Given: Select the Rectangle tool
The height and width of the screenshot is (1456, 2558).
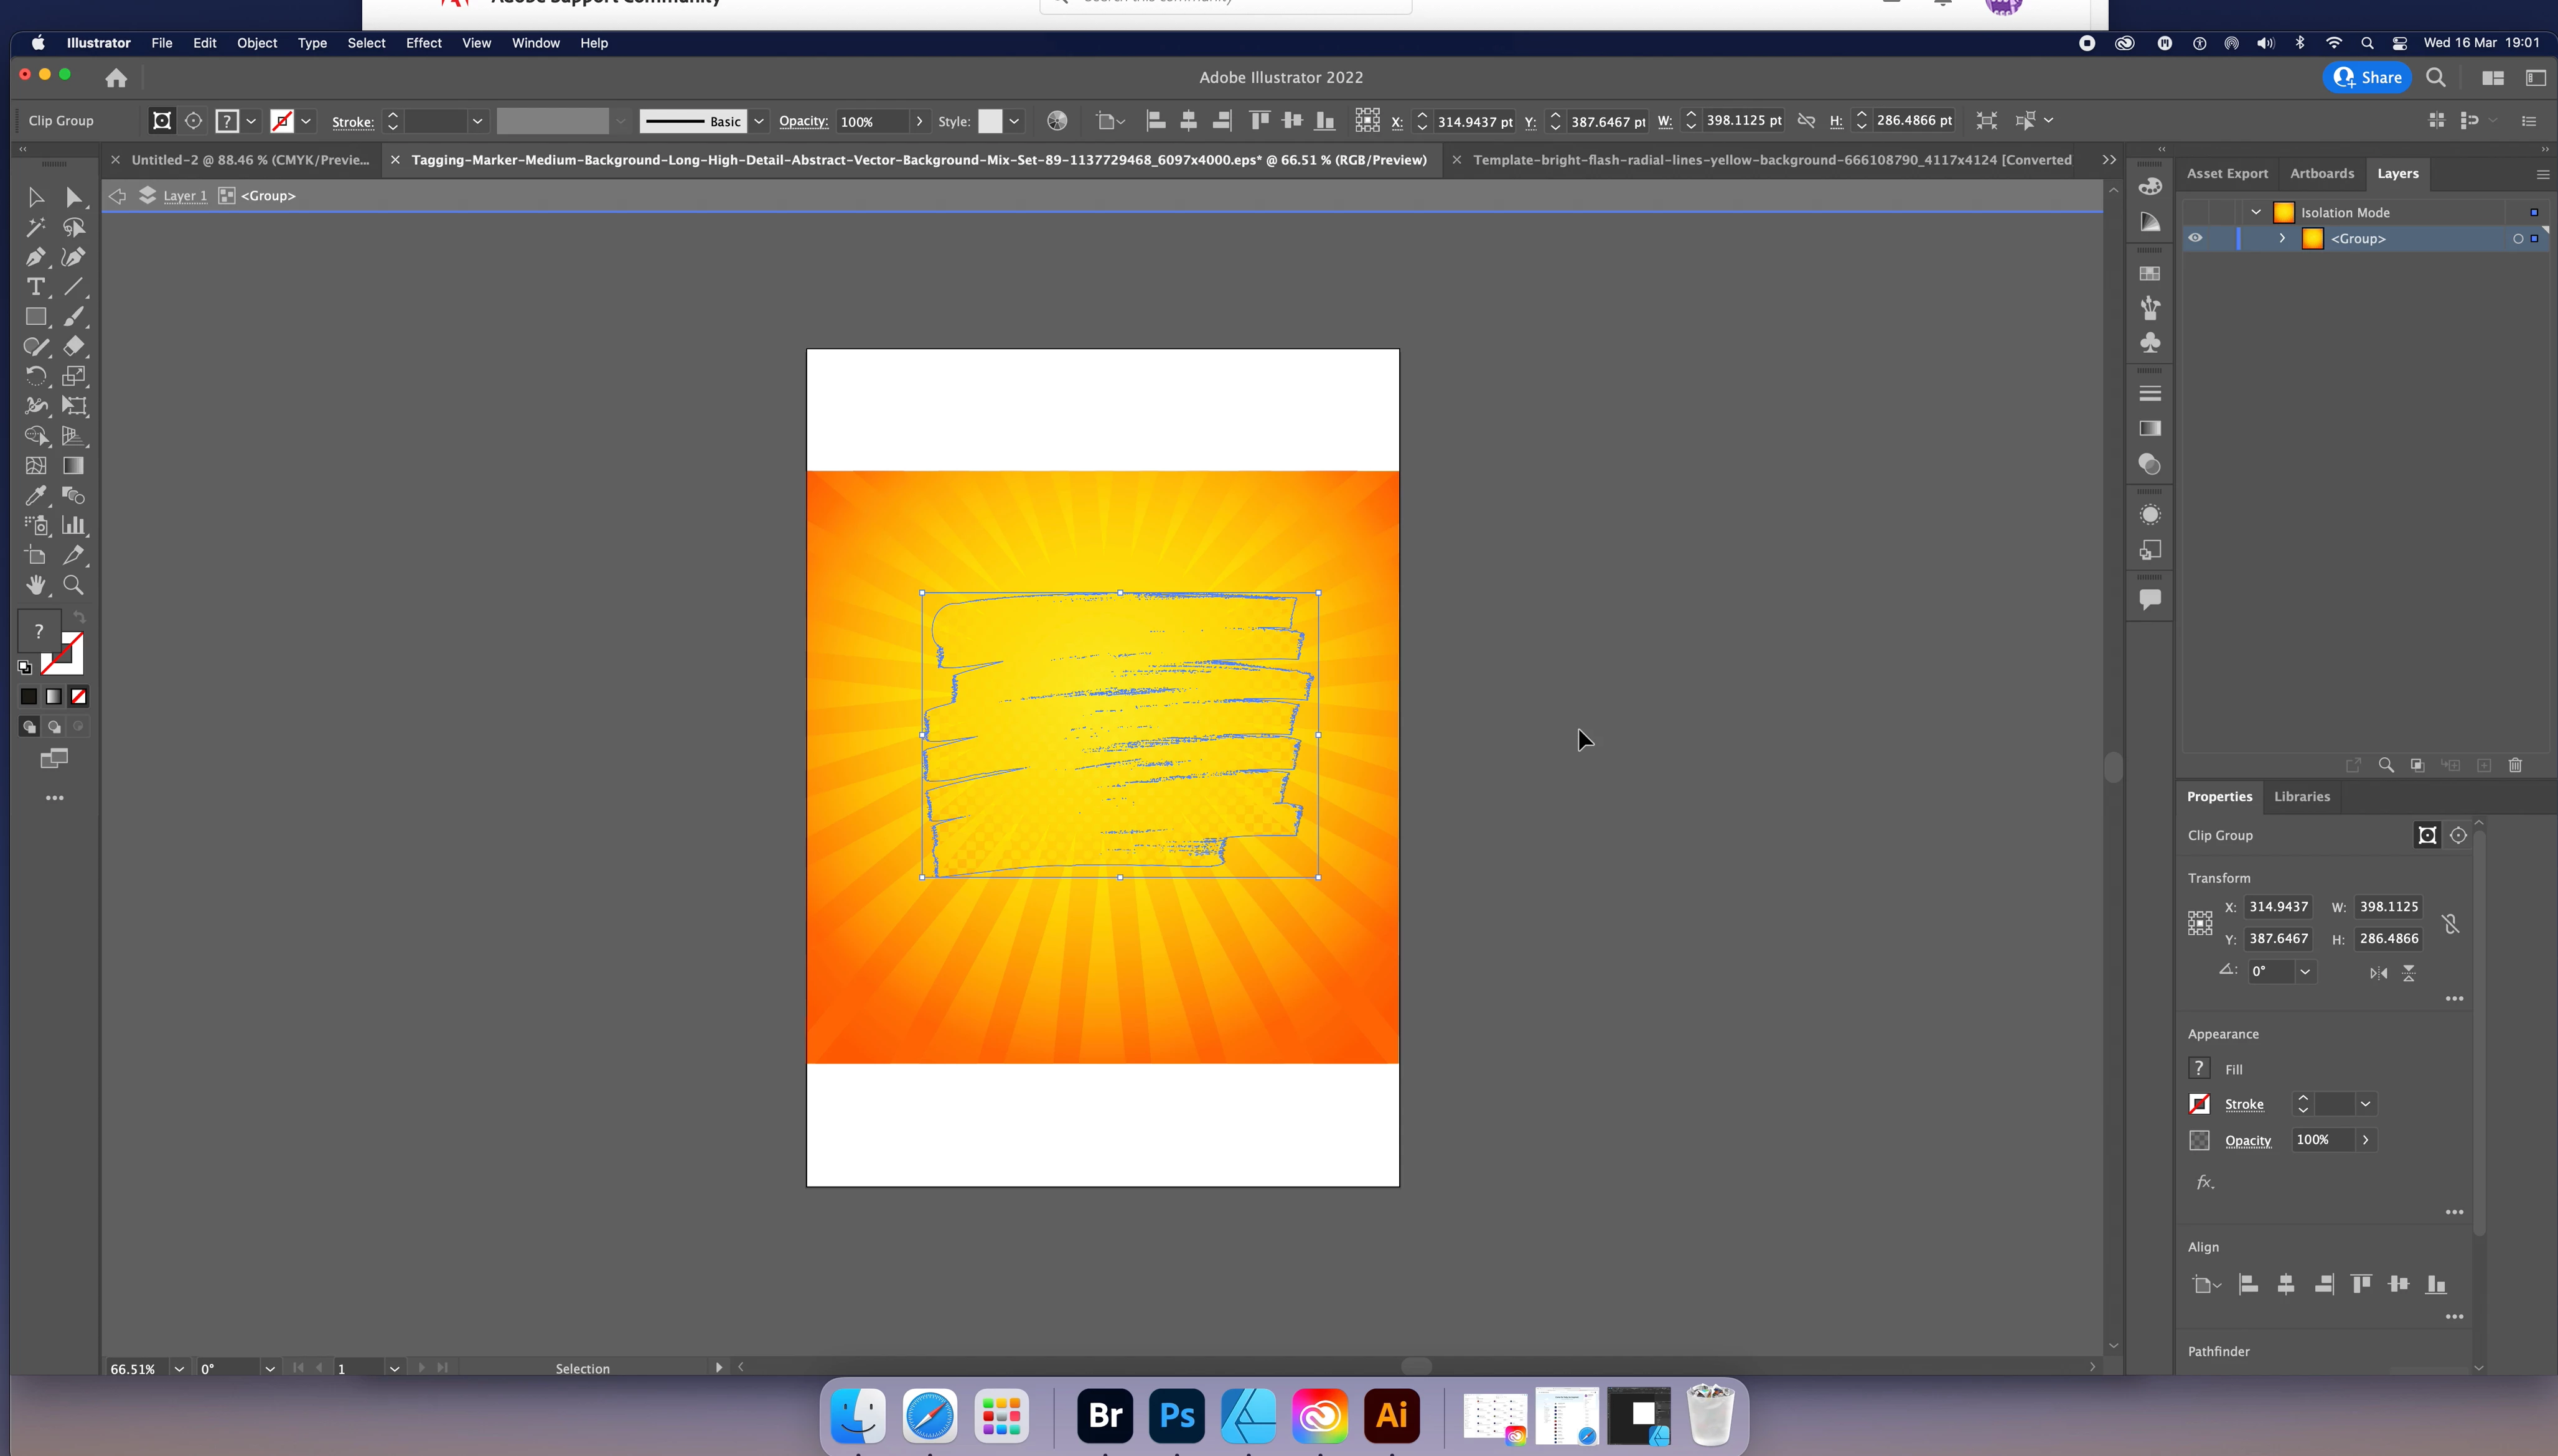Looking at the screenshot, I should click(35, 317).
